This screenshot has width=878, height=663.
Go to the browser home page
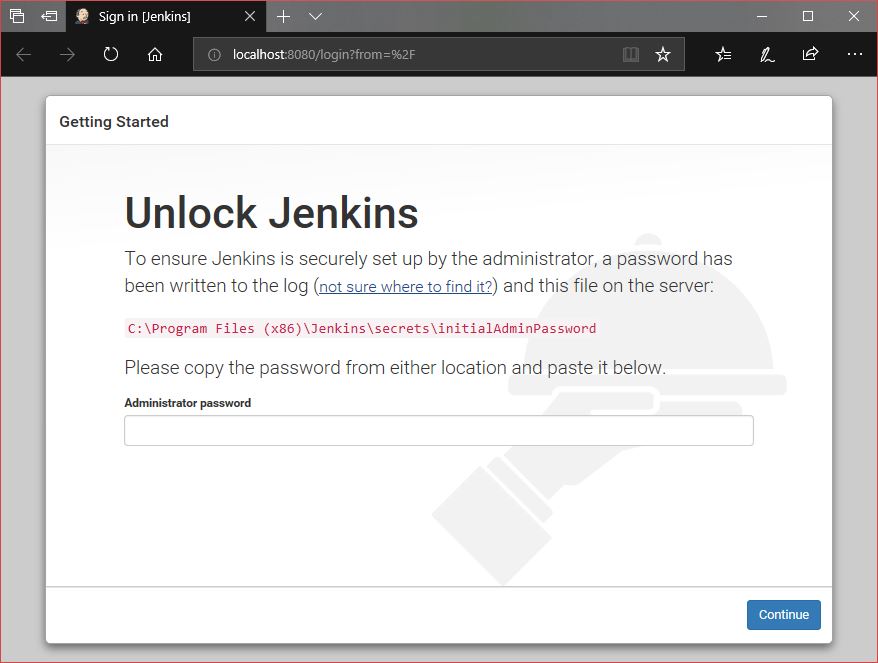pyautogui.click(x=155, y=55)
